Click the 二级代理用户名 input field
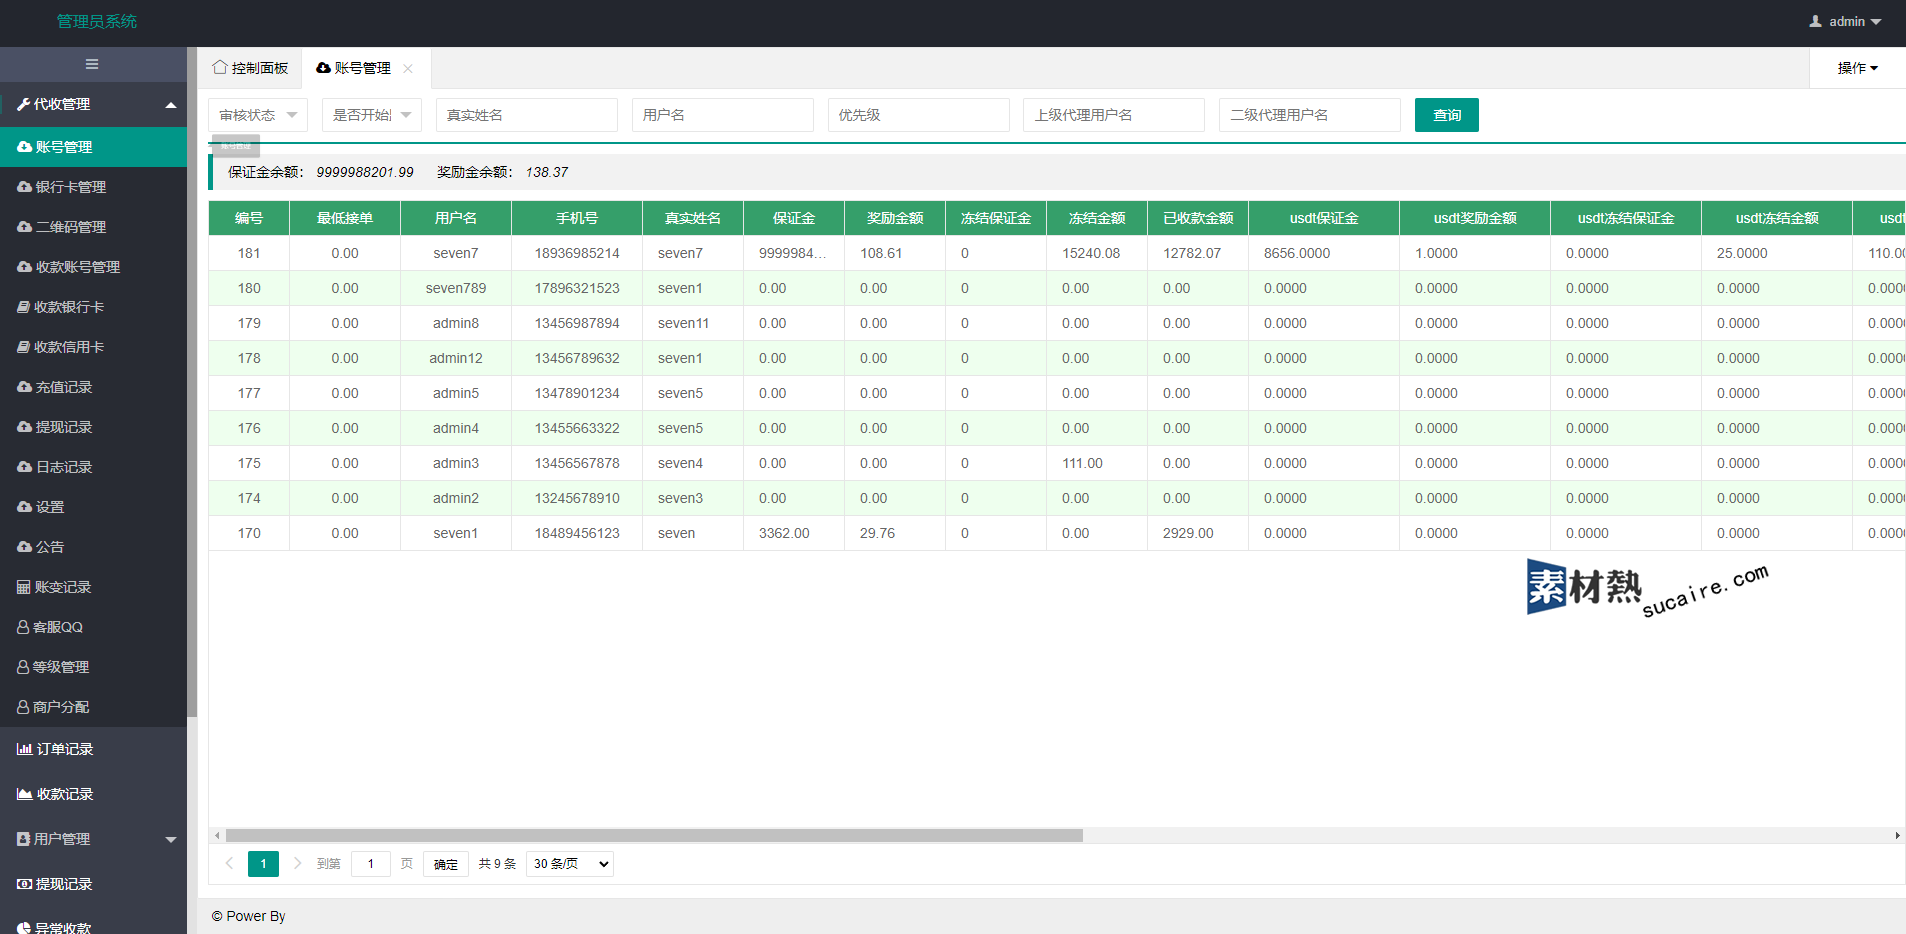The width and height of the screenshot is (1906, 934). (x=1310, y=115)
